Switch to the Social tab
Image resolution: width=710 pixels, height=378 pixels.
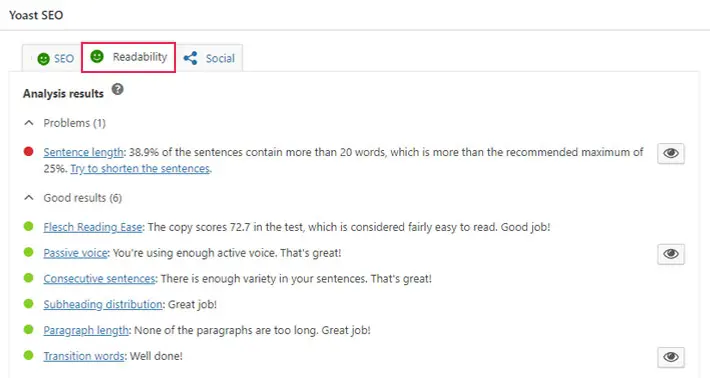(x=209, y=58)
